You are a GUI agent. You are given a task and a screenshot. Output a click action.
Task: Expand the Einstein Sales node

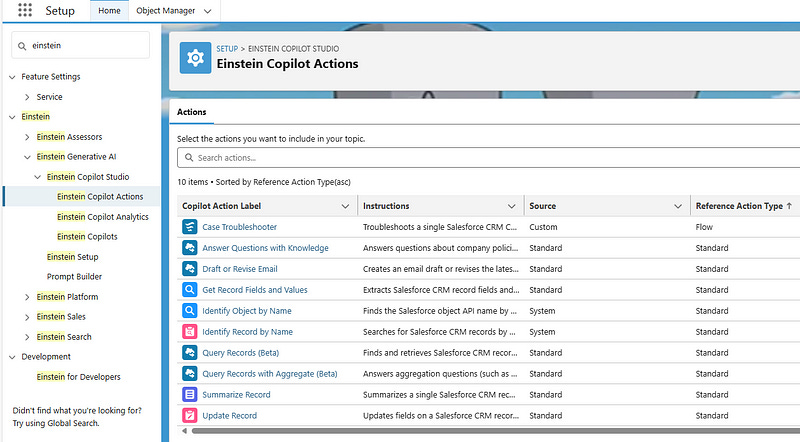tap(27, 317)
